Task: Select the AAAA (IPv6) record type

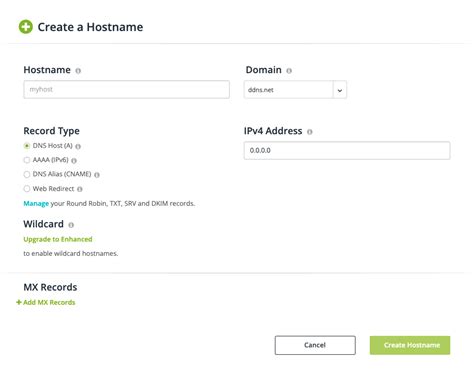Action: pyautogui.click(x=27, y=160)
